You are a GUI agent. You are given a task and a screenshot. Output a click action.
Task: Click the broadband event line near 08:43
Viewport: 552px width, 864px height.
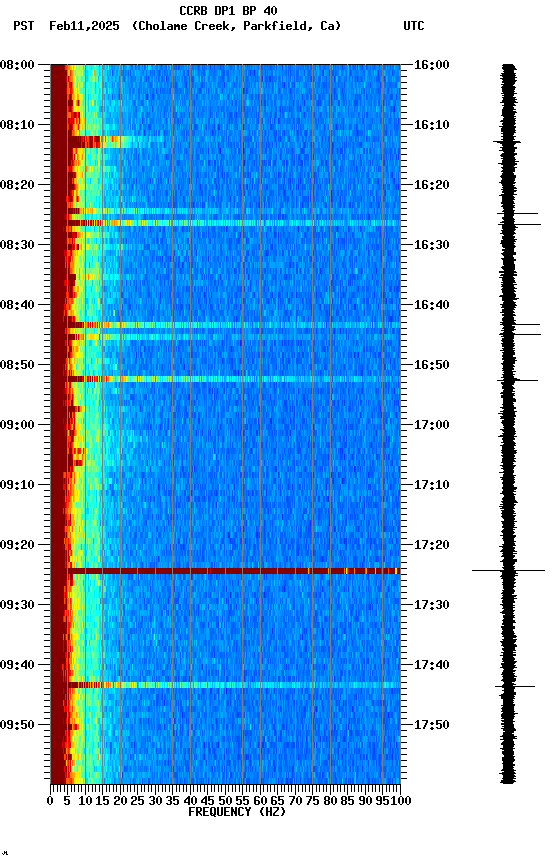(234, 326)
